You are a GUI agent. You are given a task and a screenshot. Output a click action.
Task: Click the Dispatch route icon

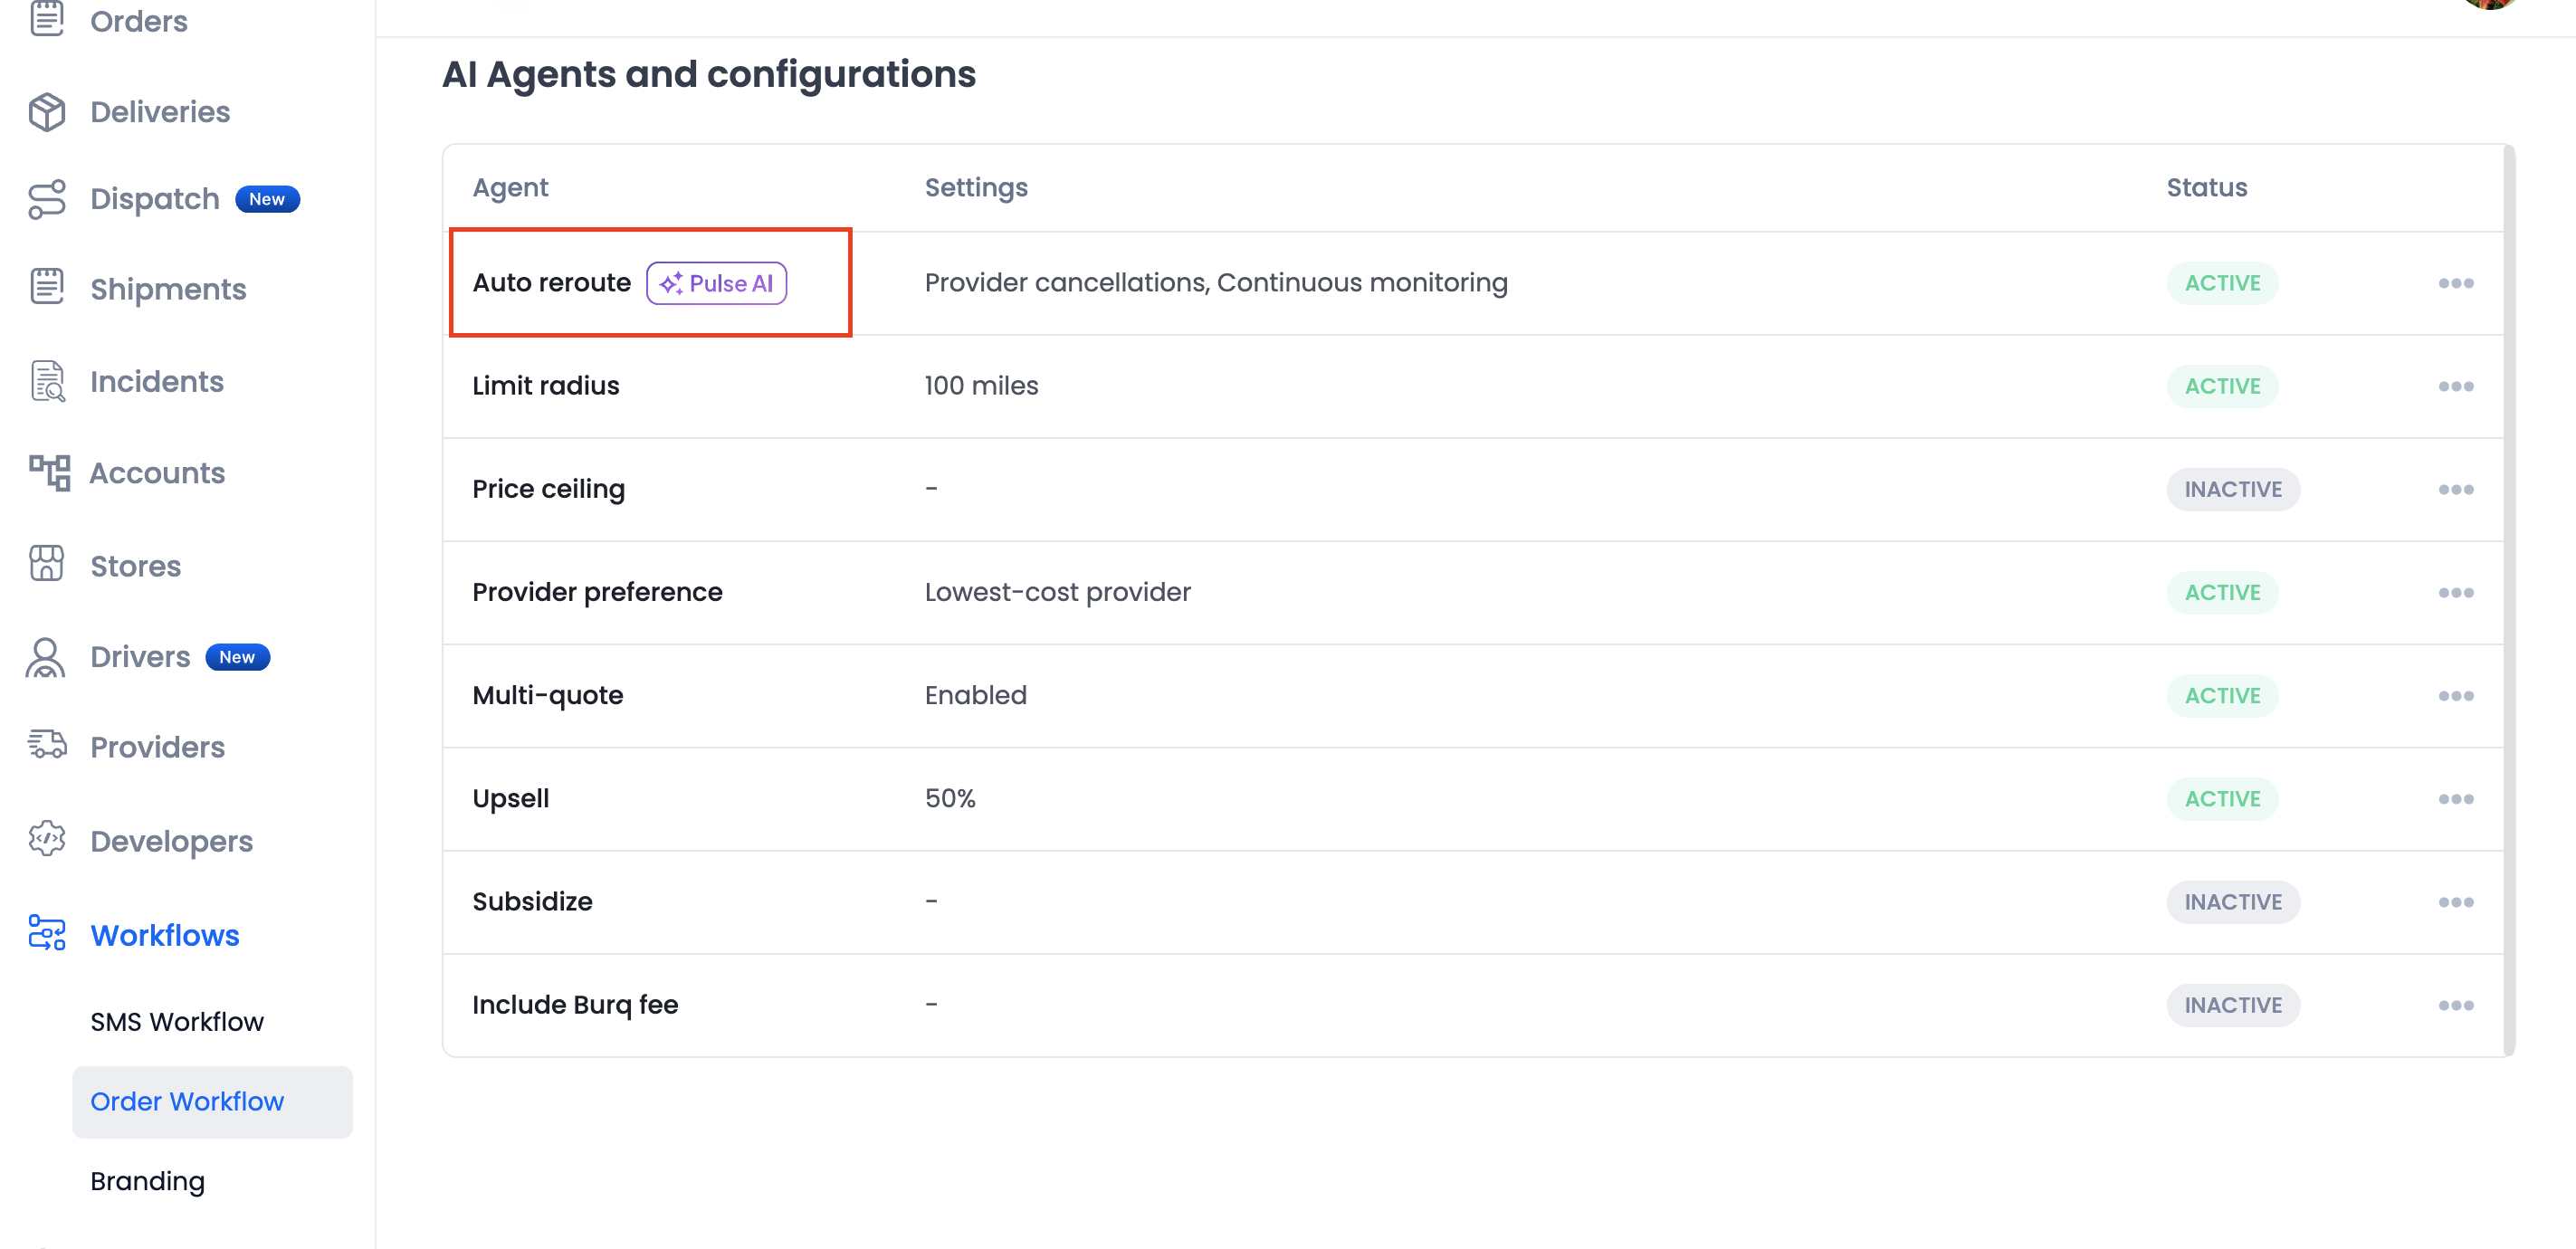click(46, 199)
